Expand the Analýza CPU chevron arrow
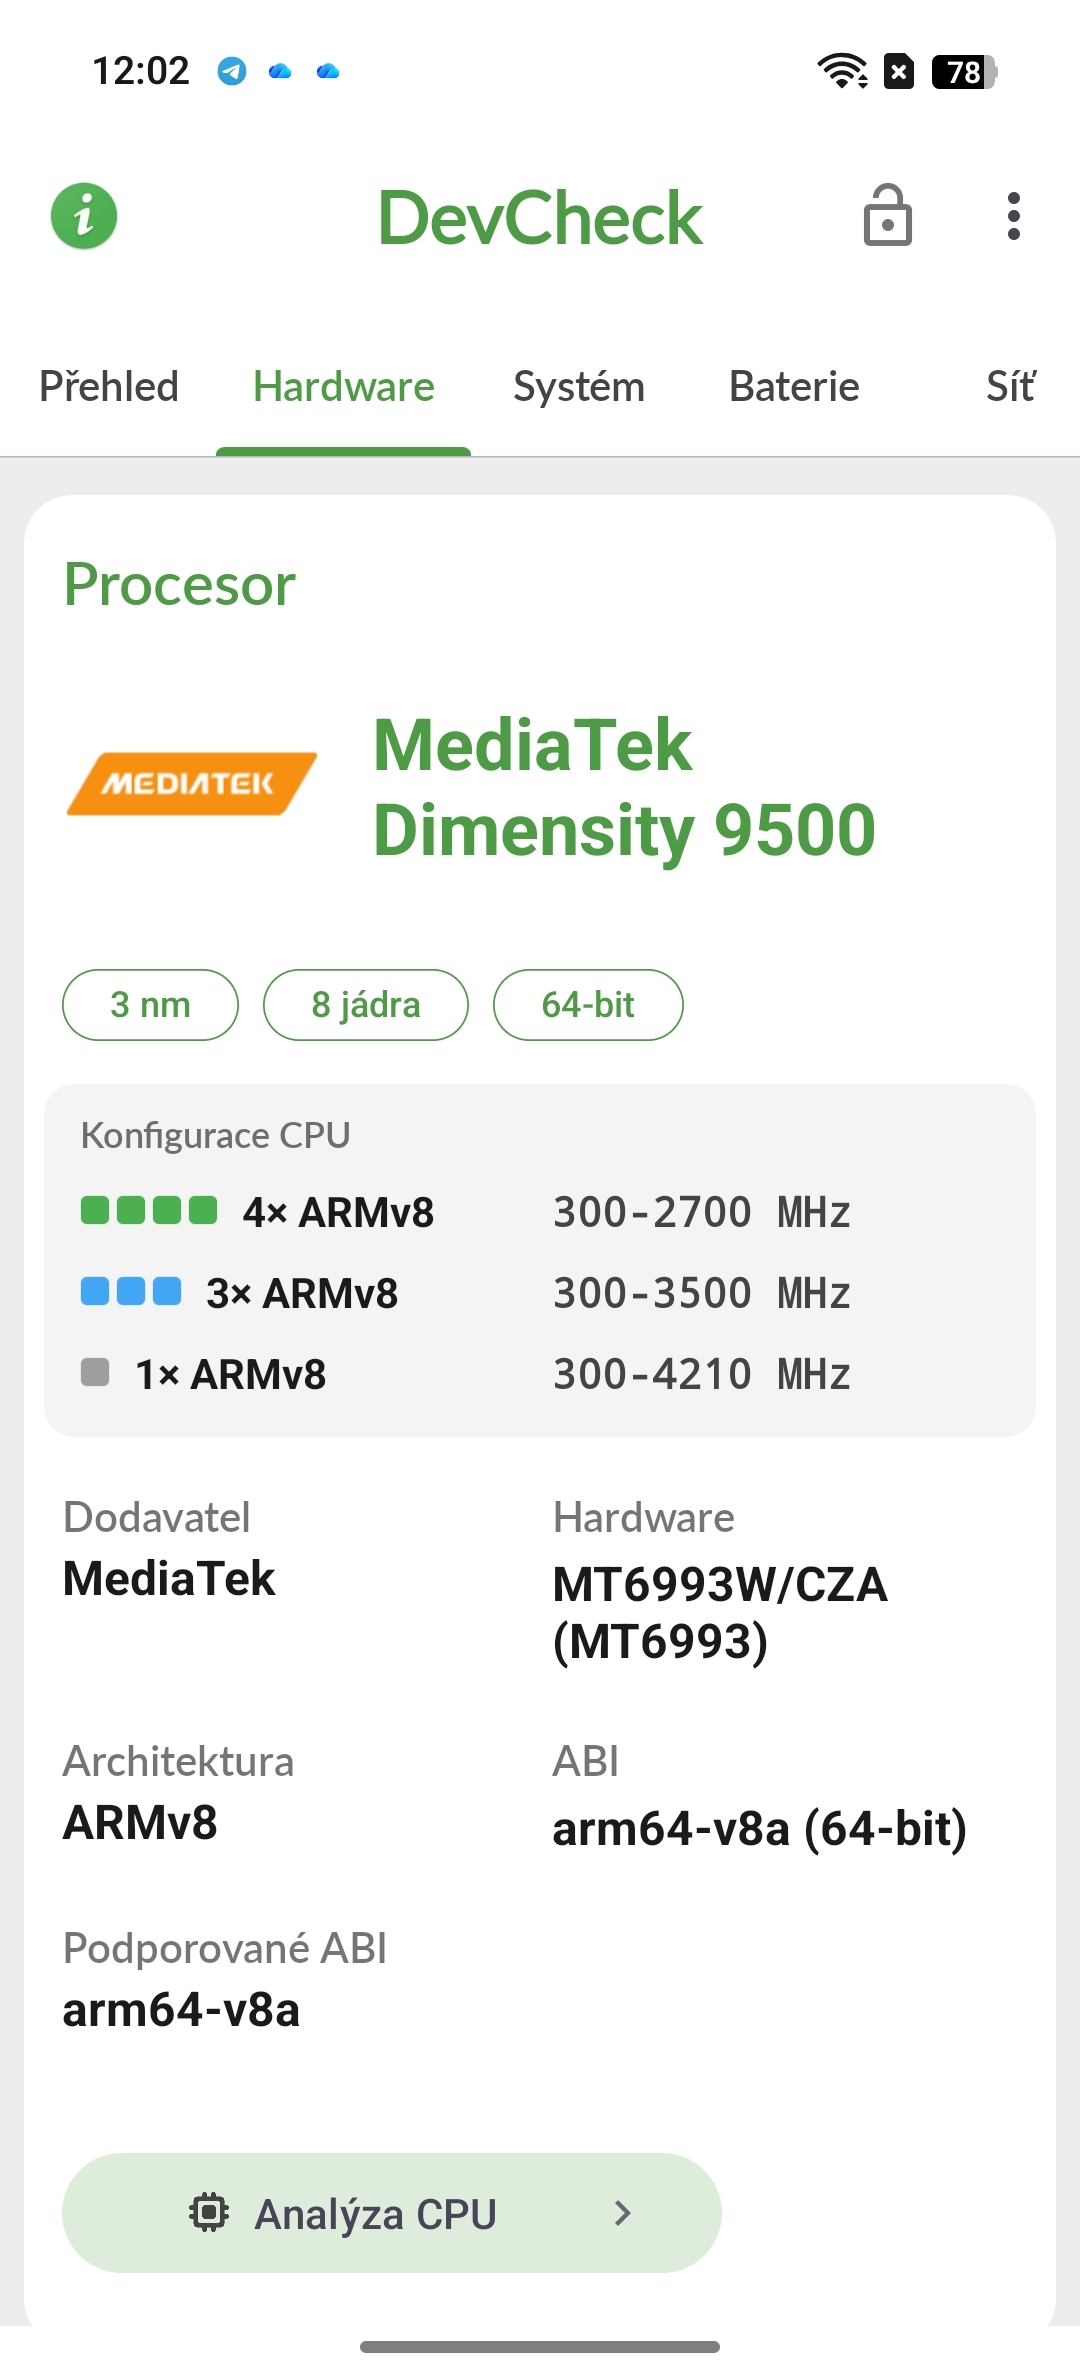Image resolution: width=1080 pixels, height=2374 pixels. tap(623, 2212)
